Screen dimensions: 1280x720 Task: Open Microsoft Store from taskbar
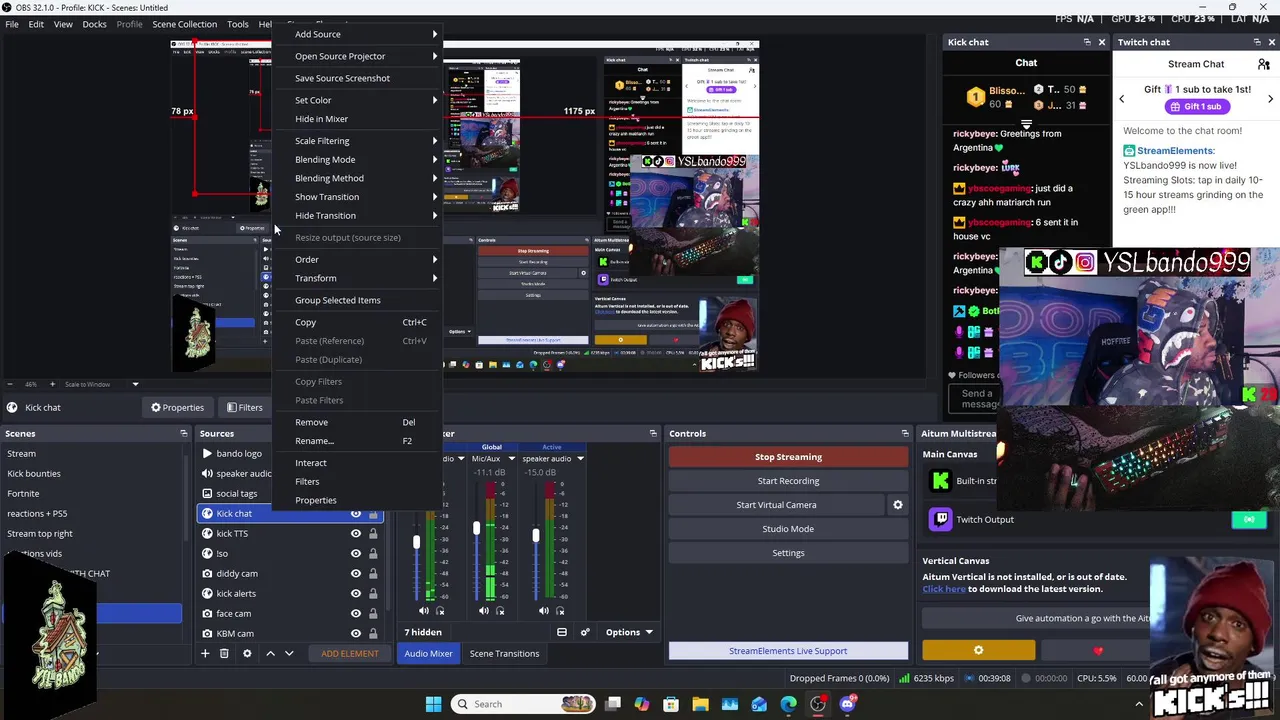click(x=671, y=704)
